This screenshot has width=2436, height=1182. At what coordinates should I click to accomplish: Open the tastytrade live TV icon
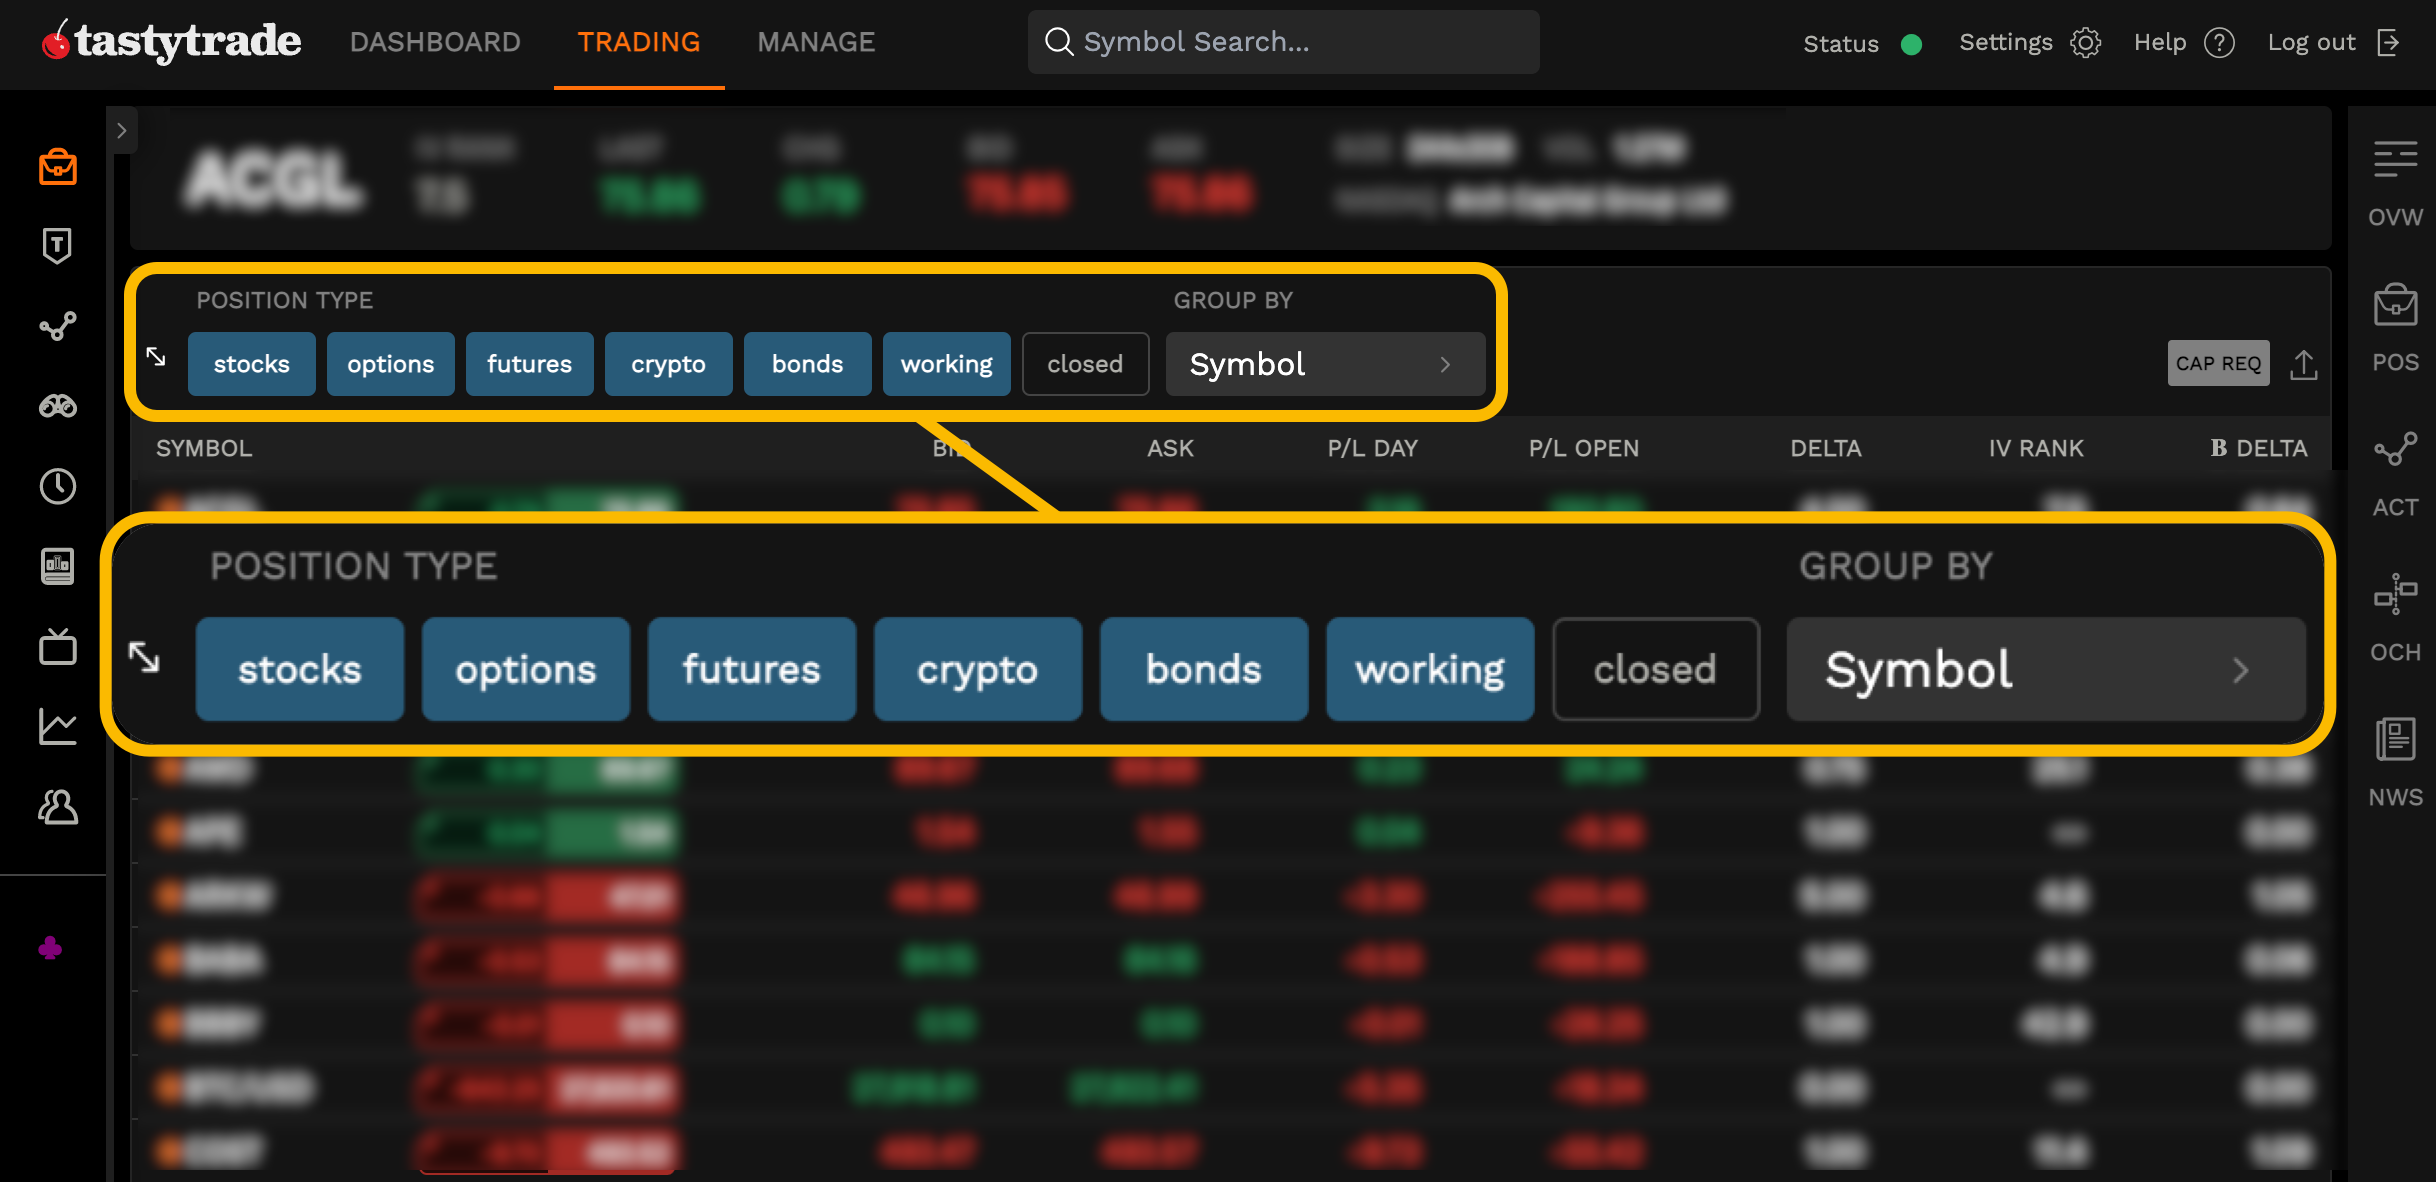(x=57, y=647)
